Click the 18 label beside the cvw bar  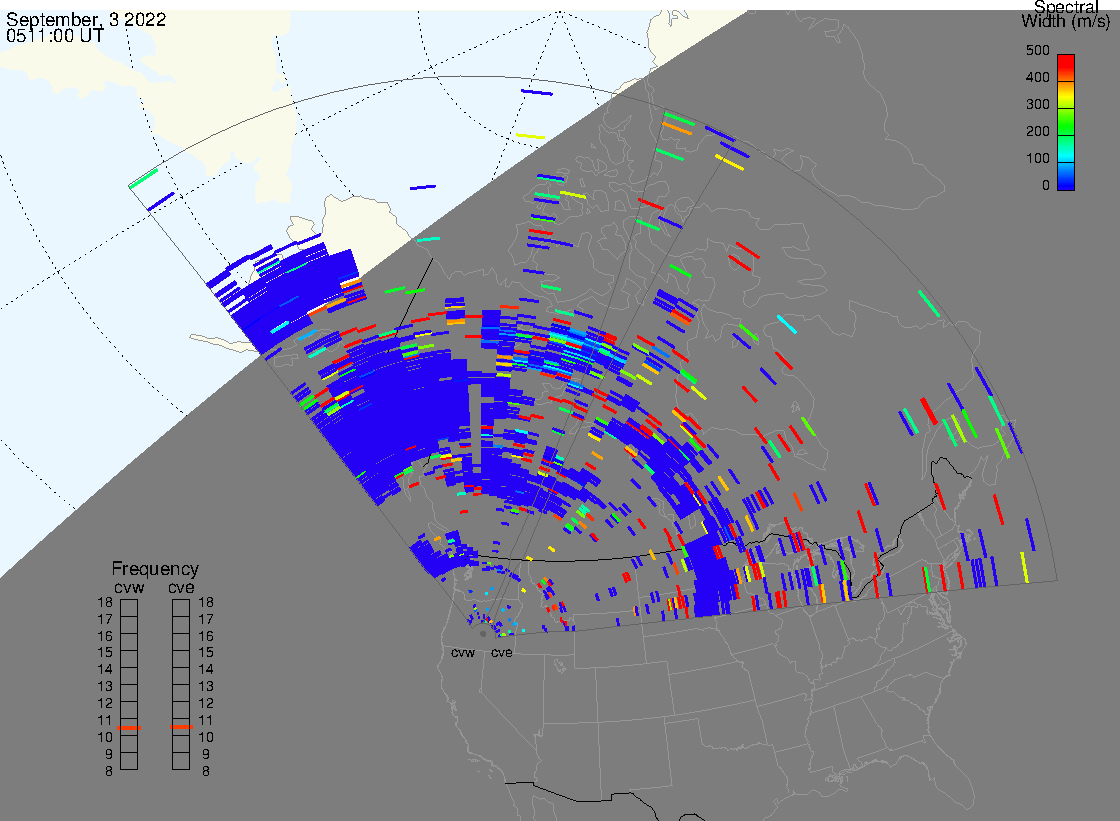coord(105,602)
